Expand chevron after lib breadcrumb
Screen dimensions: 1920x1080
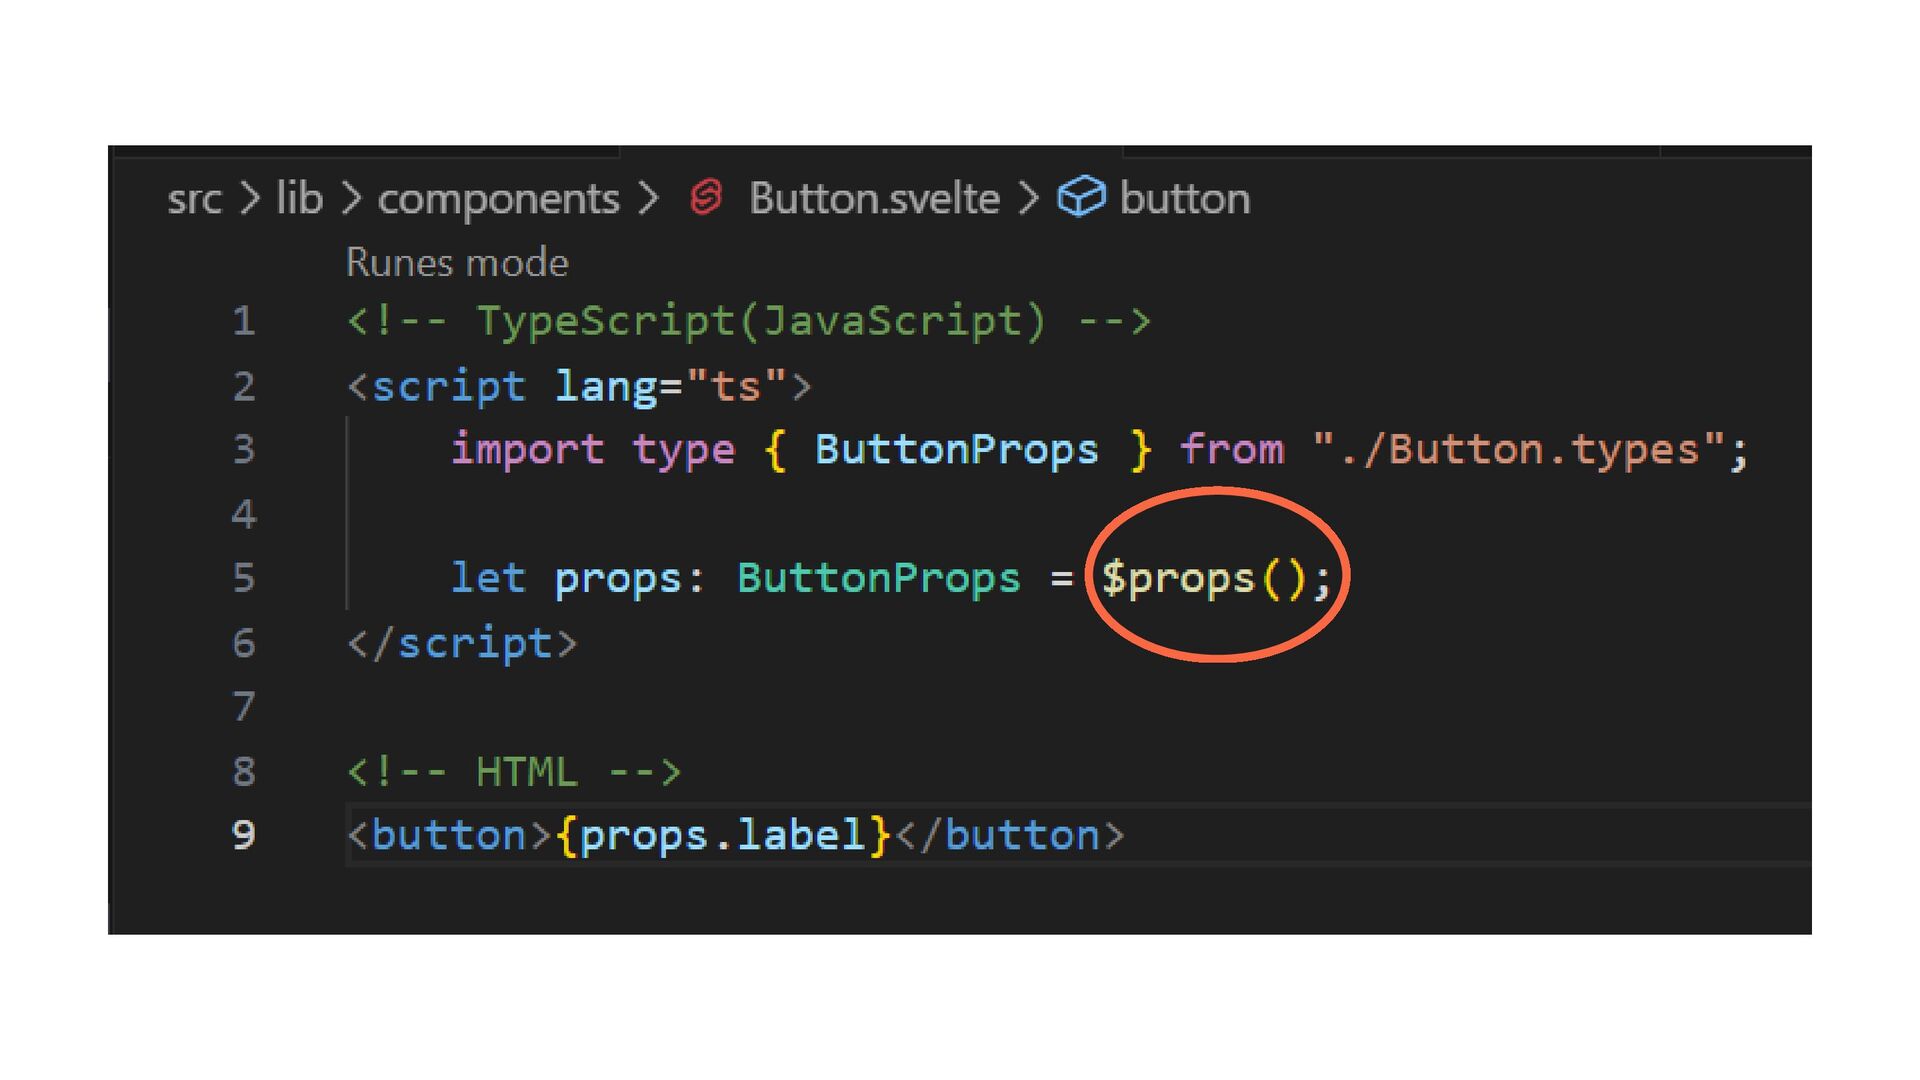point(350,198)
